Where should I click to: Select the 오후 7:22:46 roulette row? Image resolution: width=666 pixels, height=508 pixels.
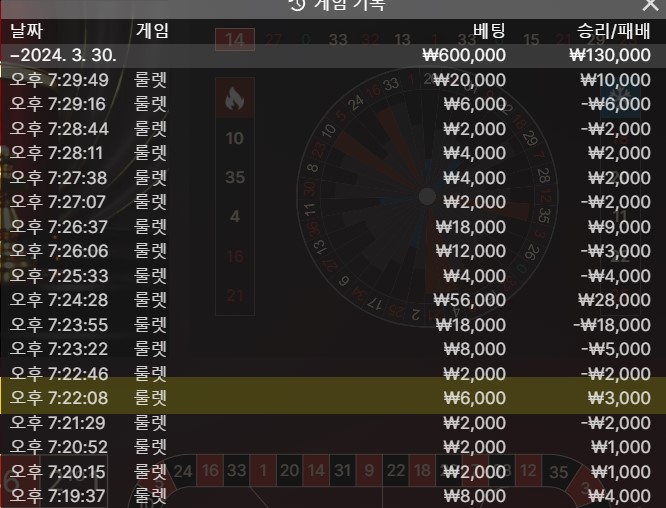click(x=333, y=373)
